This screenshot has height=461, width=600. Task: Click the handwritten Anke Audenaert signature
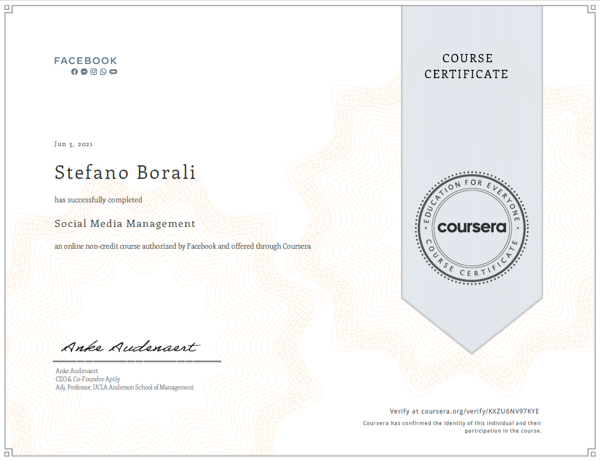[130, 347]
